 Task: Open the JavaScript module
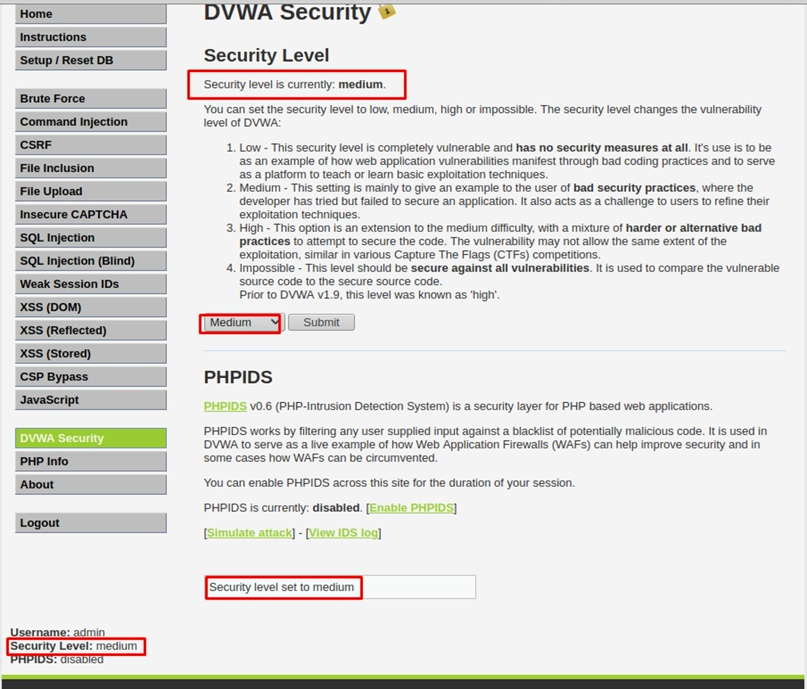click(91, 399)
